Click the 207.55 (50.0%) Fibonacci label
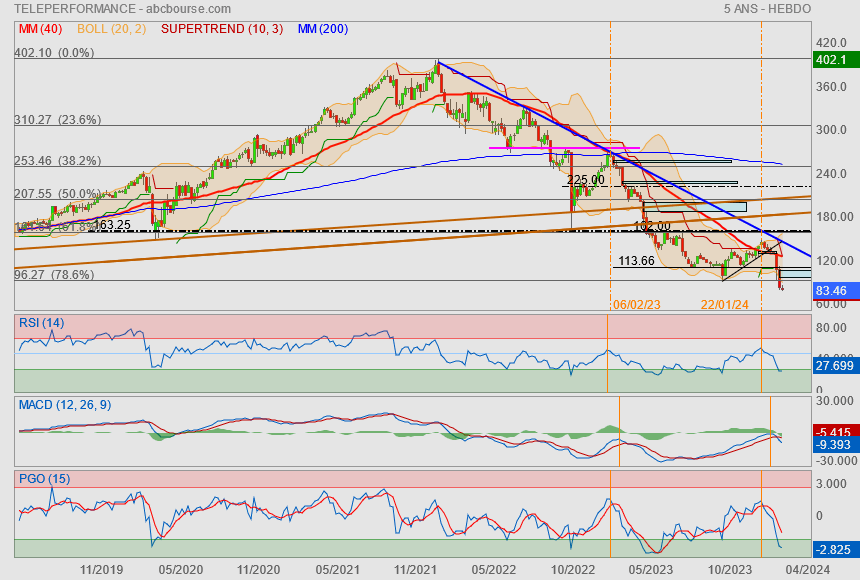 tap(58, 194)
